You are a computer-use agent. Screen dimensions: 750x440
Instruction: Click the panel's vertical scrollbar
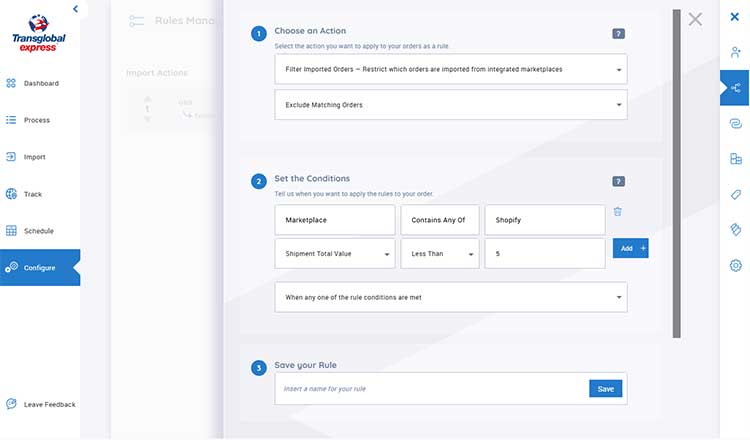click(676, 174)
